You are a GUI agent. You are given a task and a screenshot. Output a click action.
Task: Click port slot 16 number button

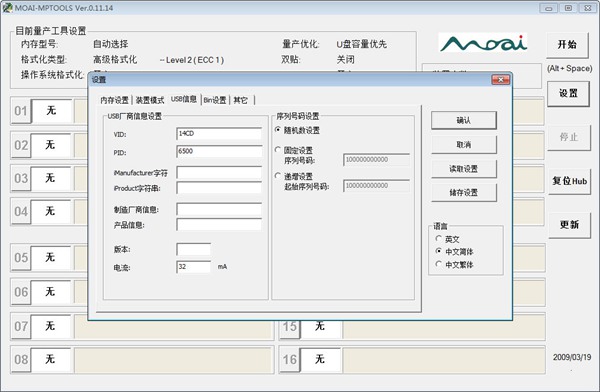[x=289, y=359]
